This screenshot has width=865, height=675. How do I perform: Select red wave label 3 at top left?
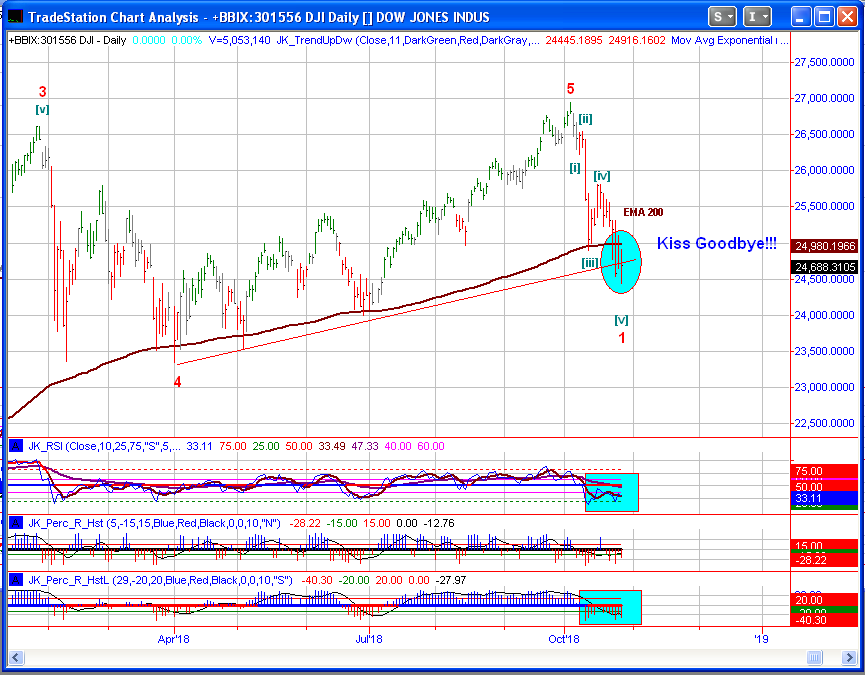point(42,92)
